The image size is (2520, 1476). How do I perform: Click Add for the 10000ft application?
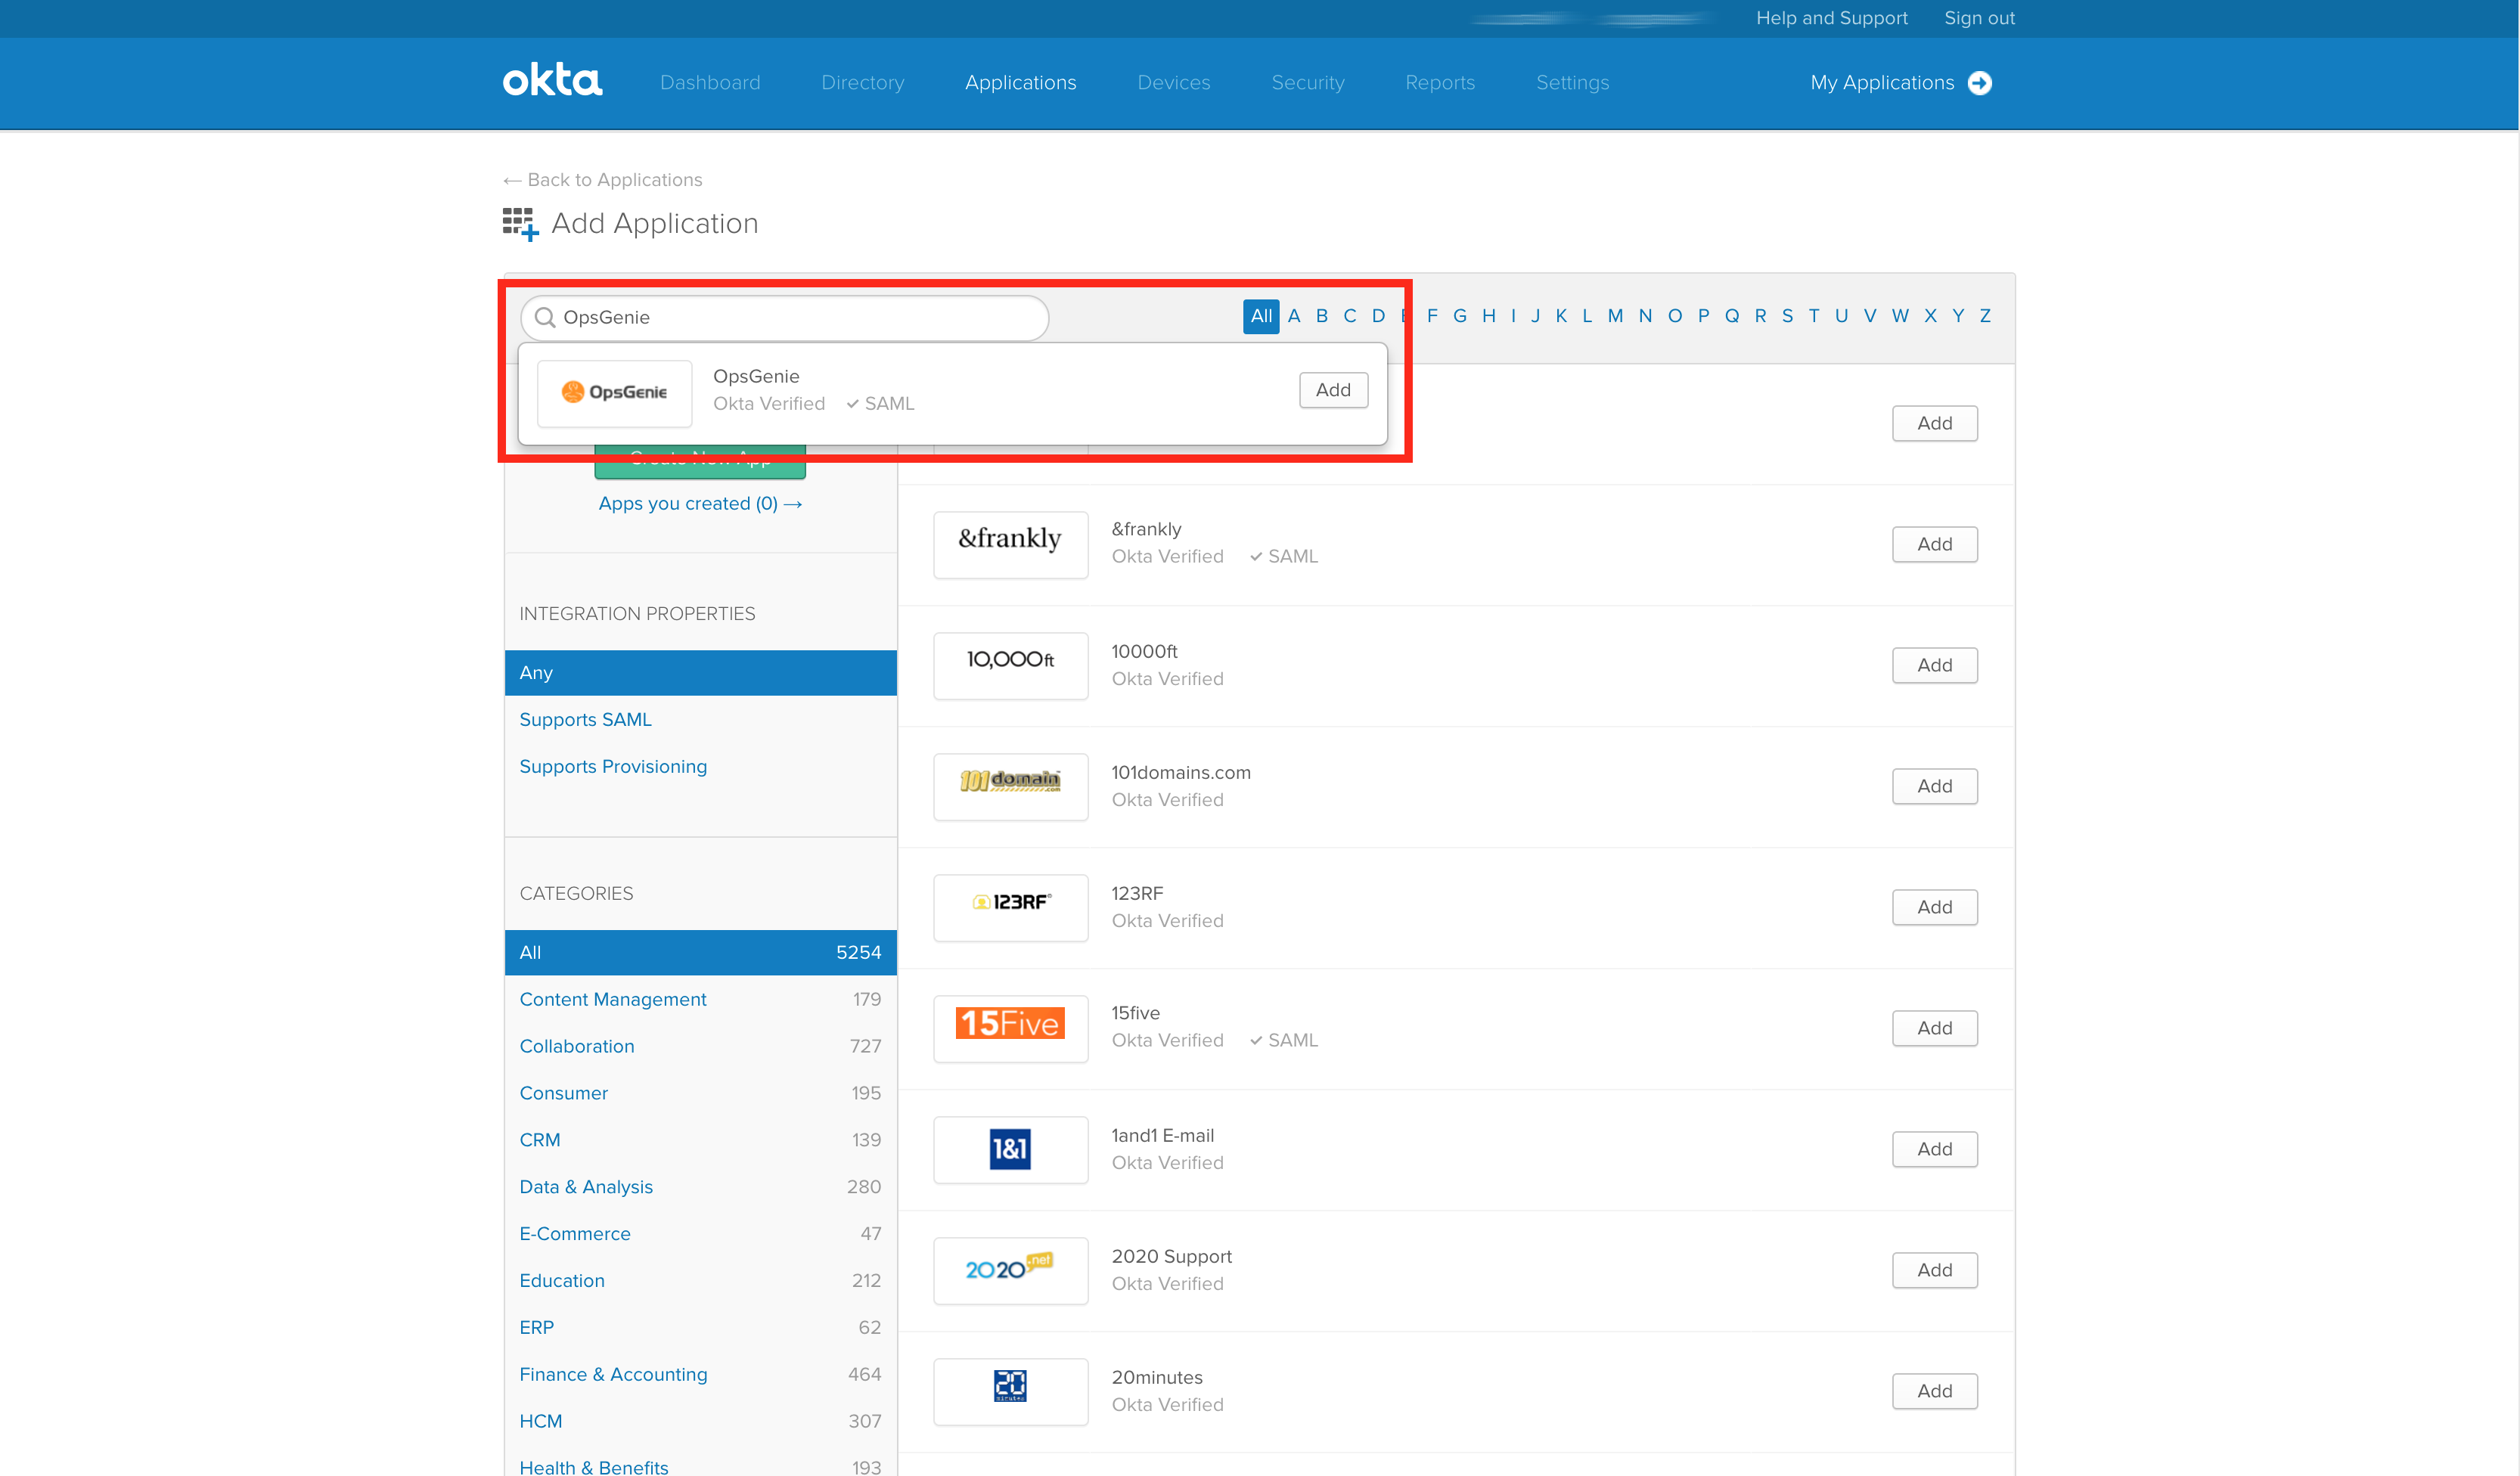[x=1933, y=665]
